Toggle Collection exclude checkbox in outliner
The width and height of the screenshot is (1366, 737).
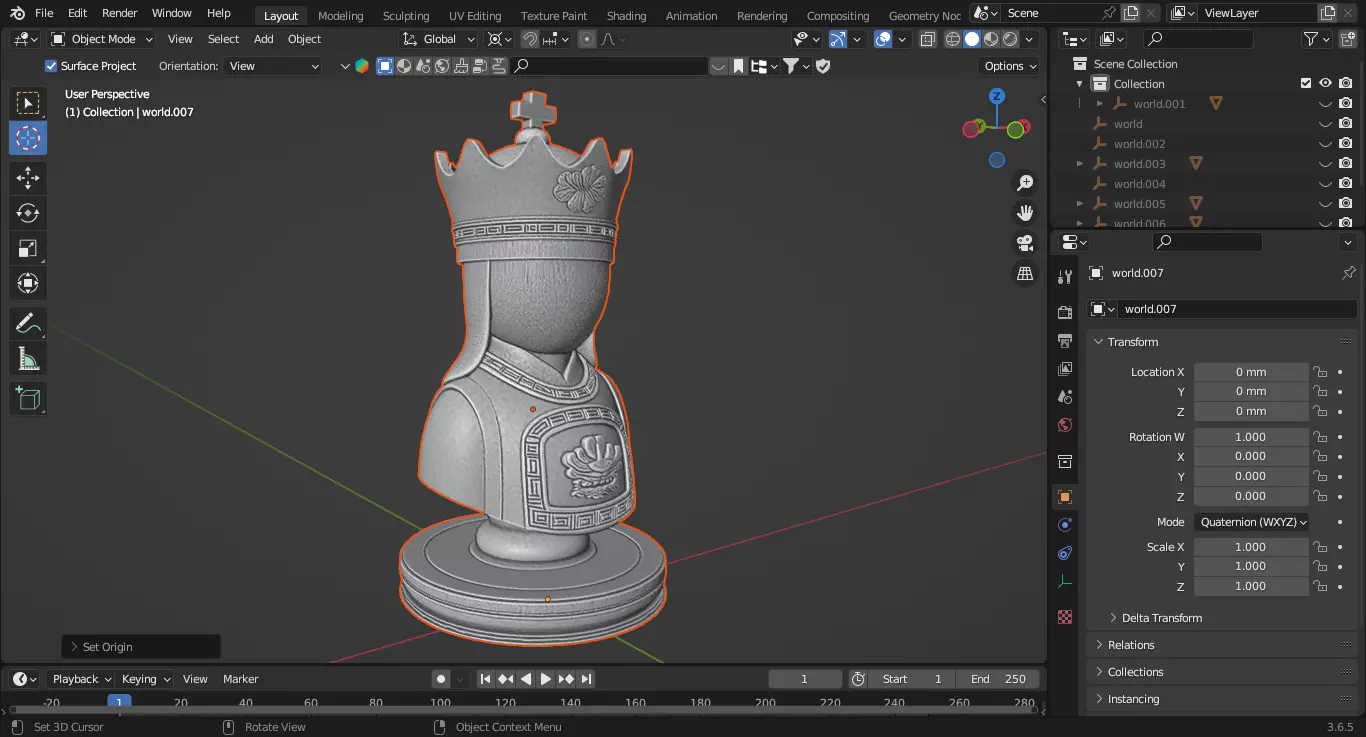[x=1305, y=84]
